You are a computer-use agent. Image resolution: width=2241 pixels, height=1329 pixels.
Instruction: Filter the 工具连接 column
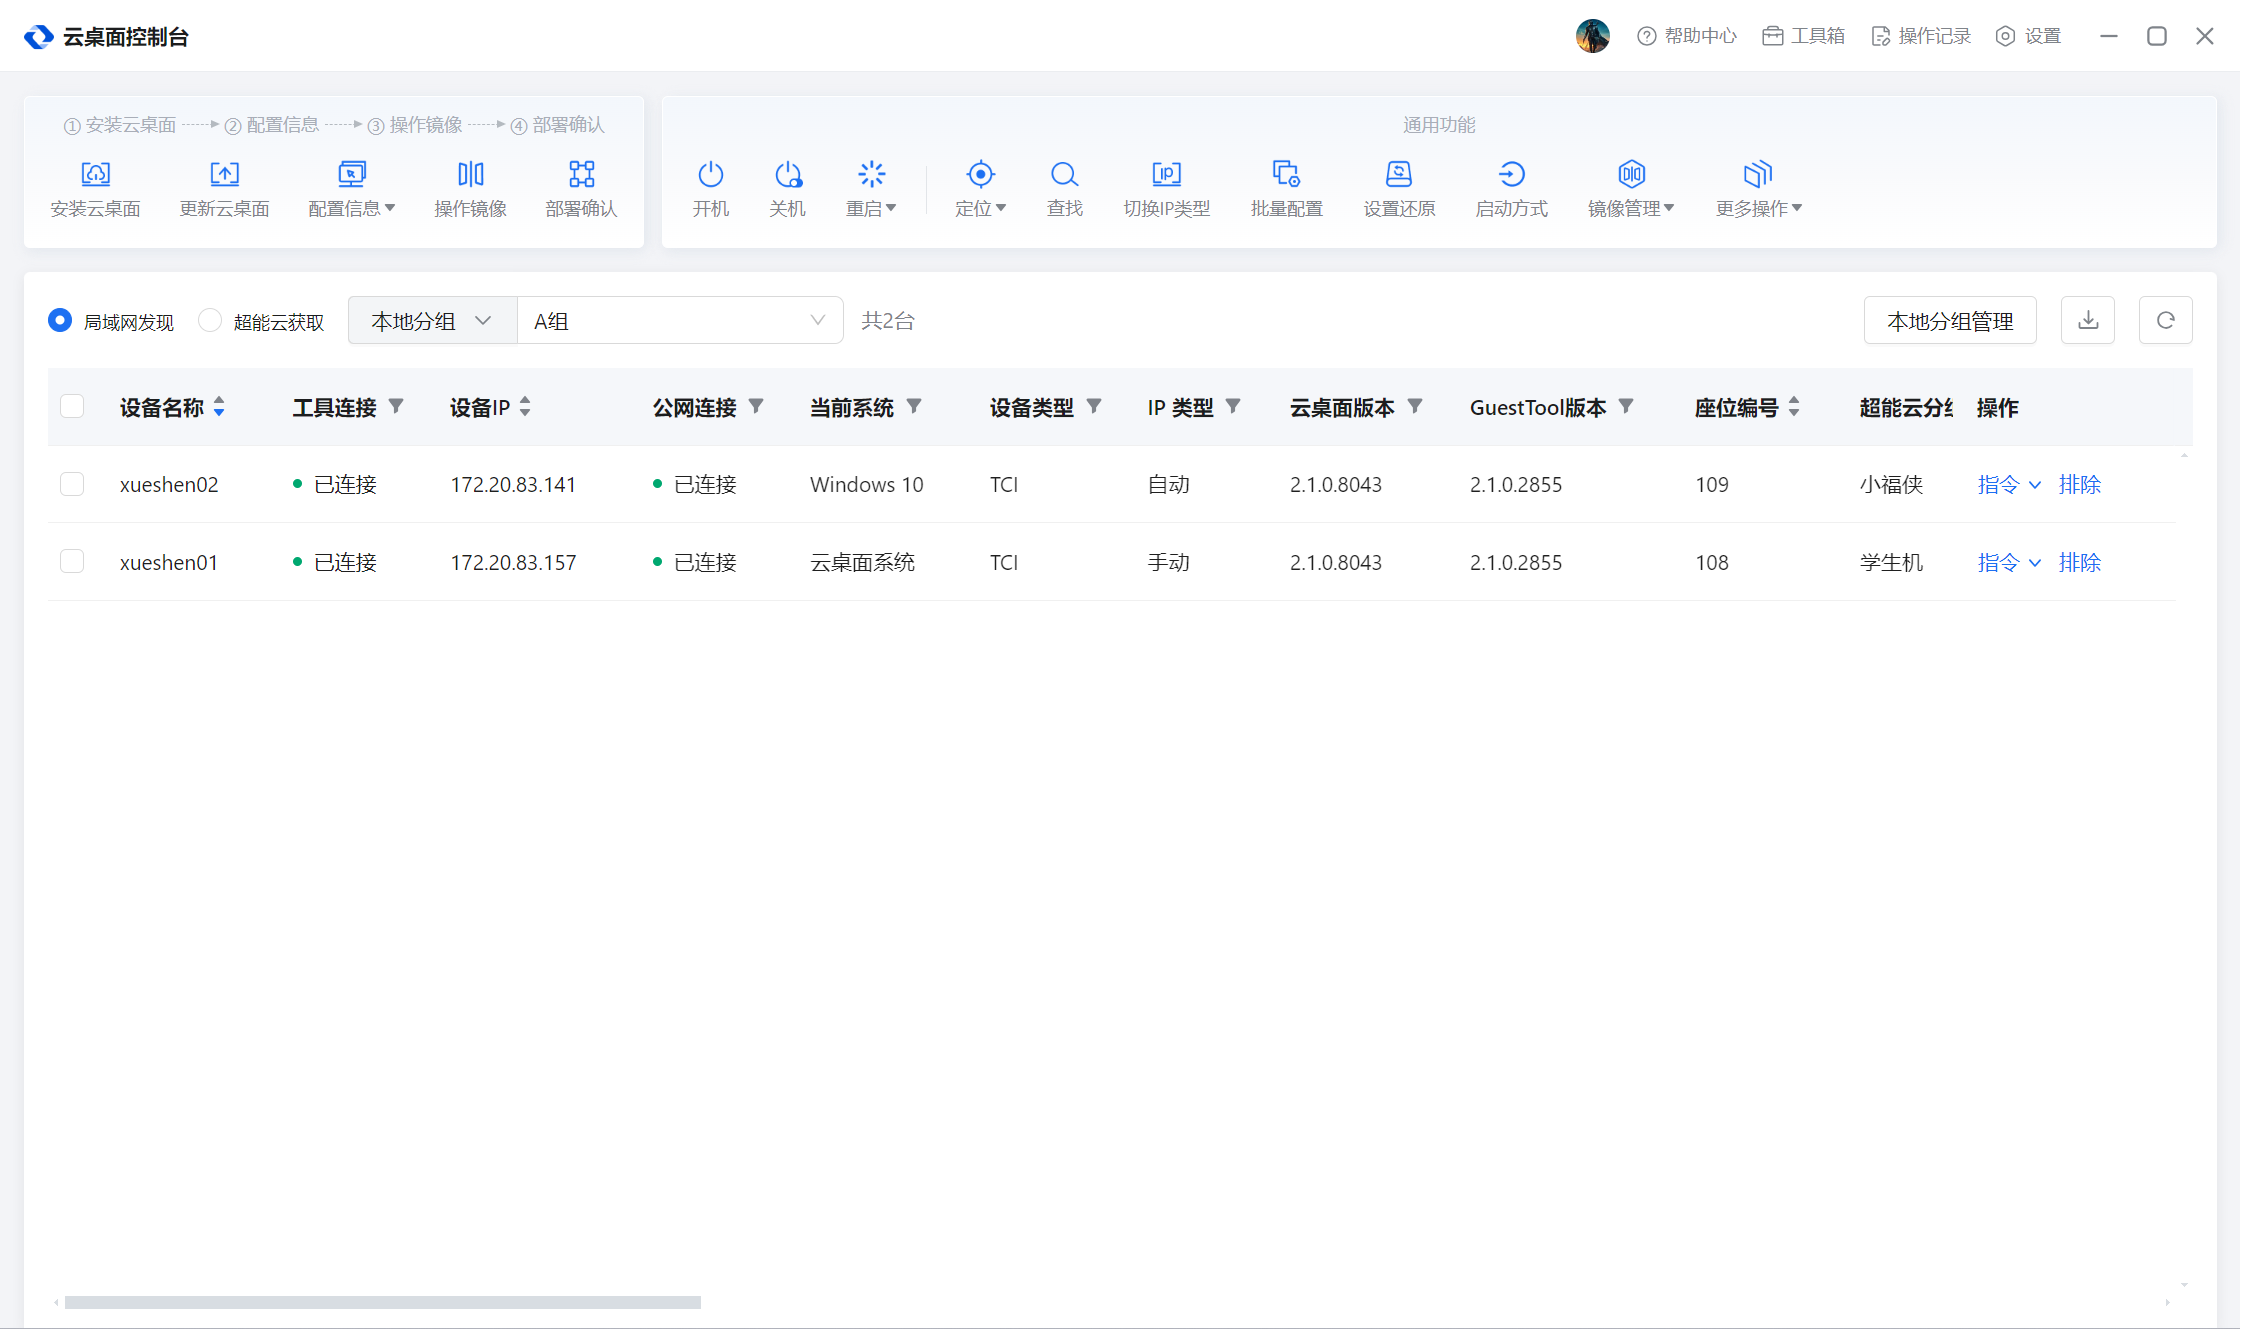396,406
